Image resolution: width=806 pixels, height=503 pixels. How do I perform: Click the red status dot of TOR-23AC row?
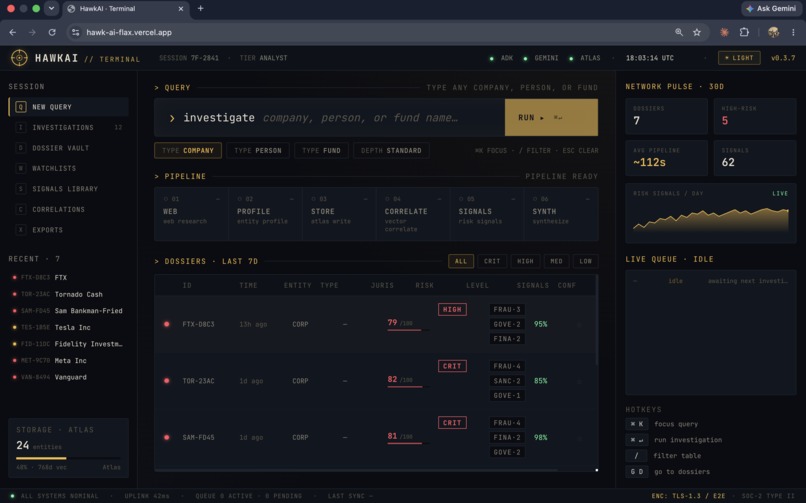pos(167,381)
